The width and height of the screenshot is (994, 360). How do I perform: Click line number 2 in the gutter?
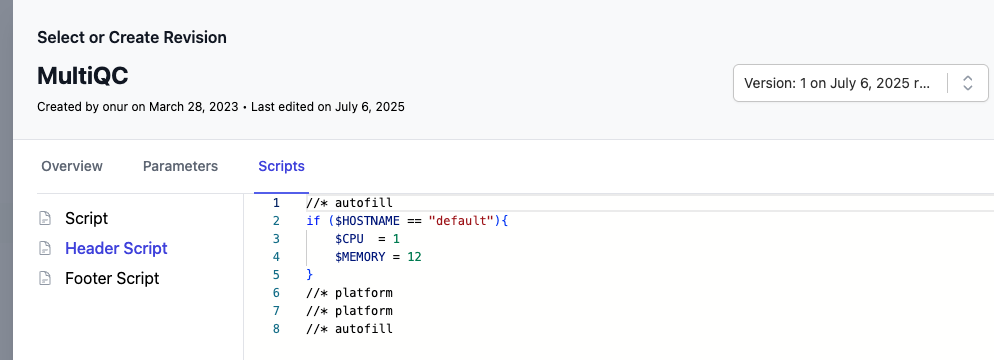(276, 221)
